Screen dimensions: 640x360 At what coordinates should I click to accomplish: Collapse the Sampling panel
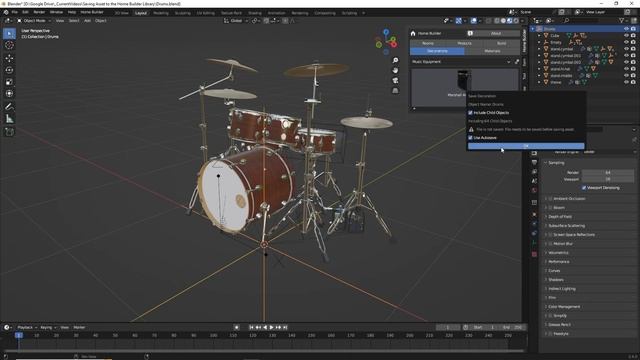coord(556,163)
